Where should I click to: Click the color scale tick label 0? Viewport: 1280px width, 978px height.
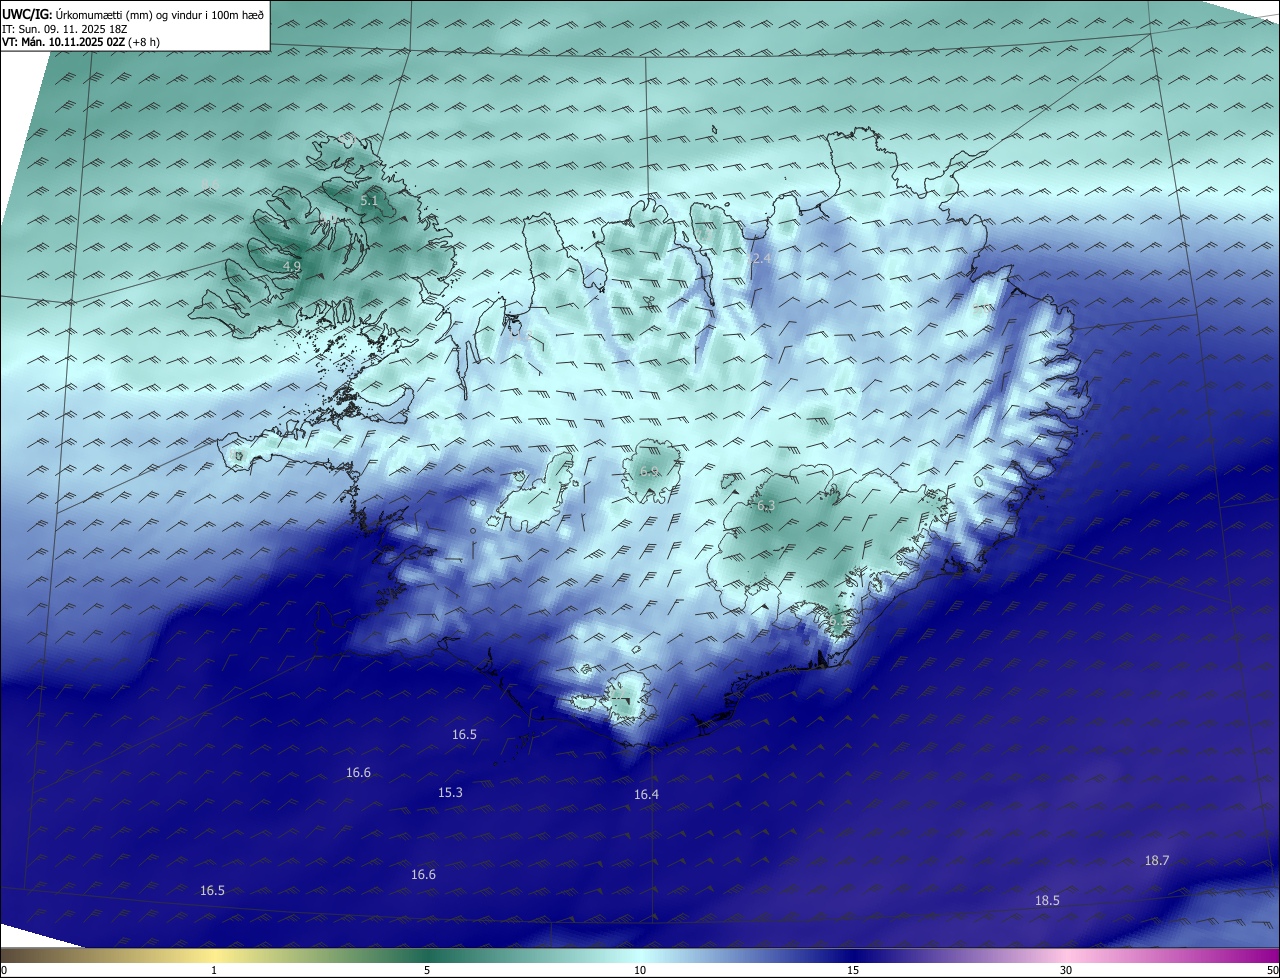pos(4,970)
